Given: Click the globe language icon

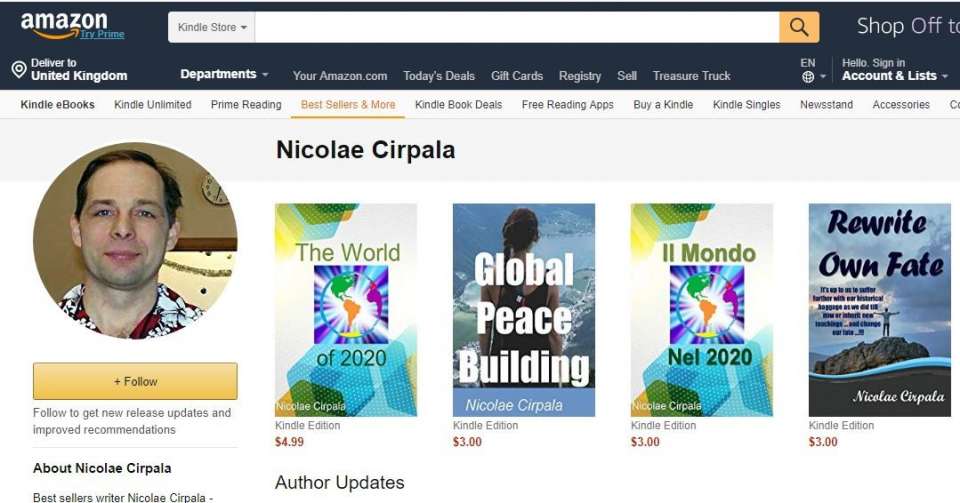Looking at the screenshot, I should coord(808,76).
